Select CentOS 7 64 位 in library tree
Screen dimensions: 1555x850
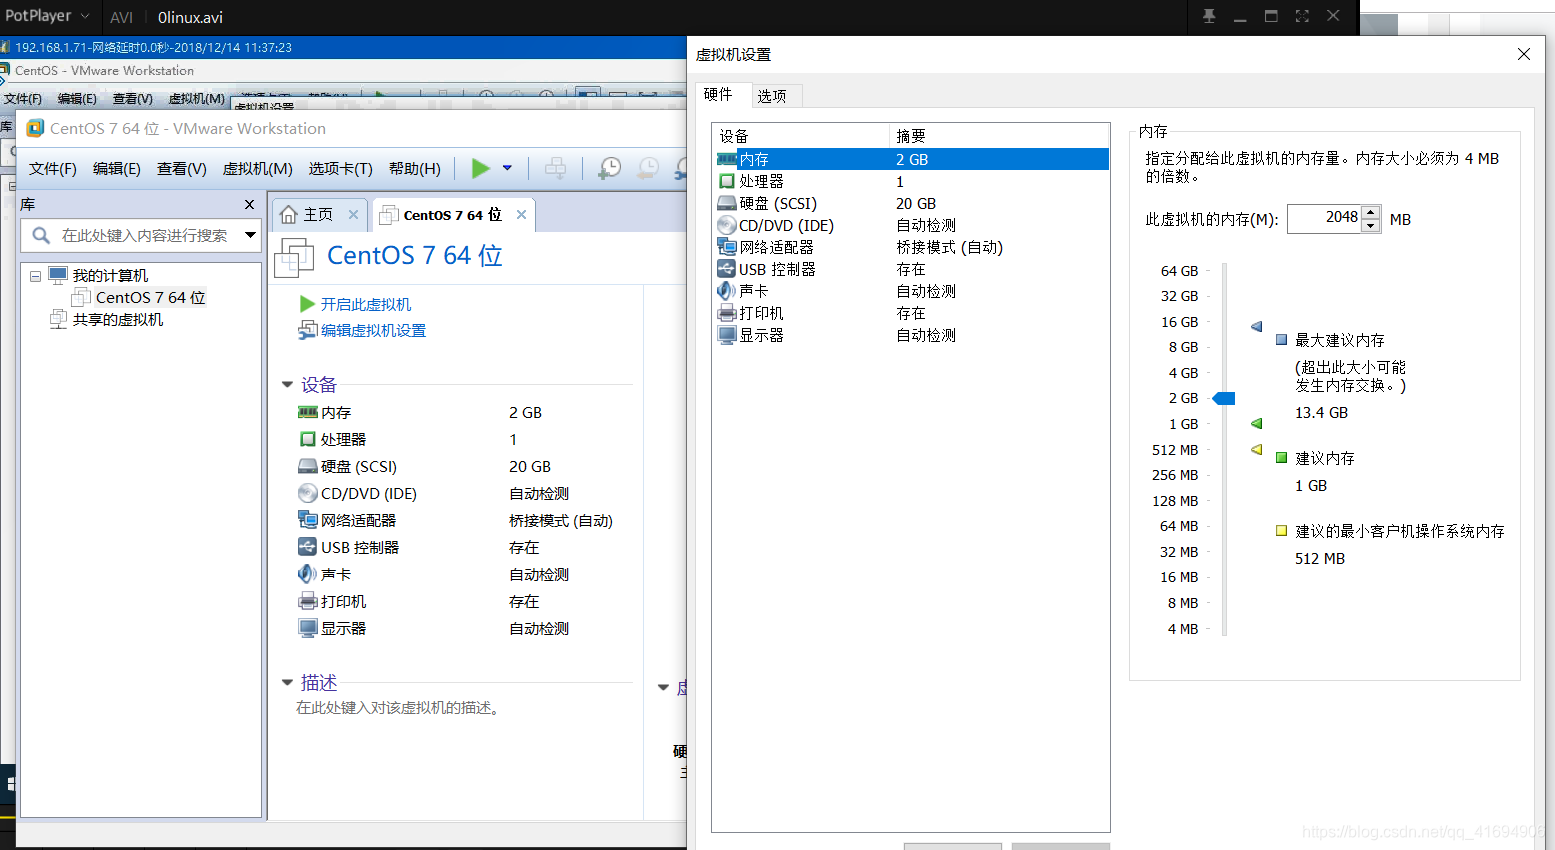(x=151, y=298)
